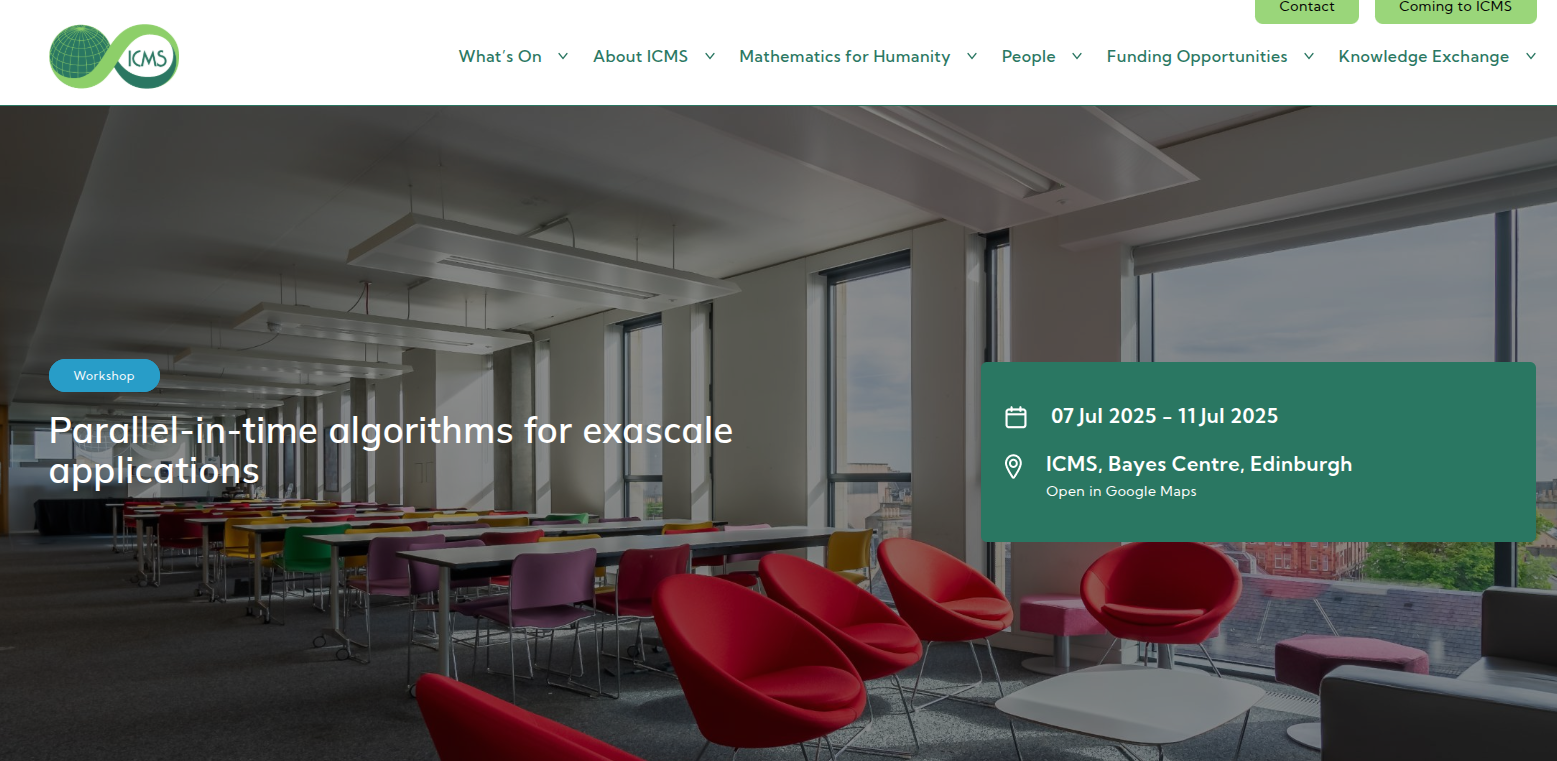Expand Funding Opportunities chevron
Image resolution: width=1557 pixels, height=761 pixels.
[x=1309, y=56]
